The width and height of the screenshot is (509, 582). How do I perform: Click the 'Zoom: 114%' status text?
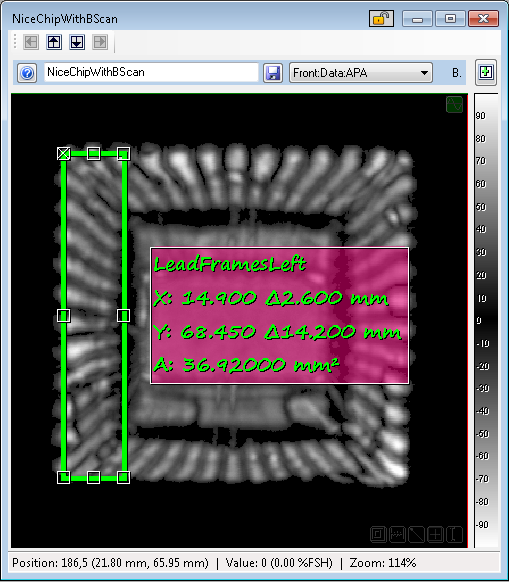(x=383, y=563)
